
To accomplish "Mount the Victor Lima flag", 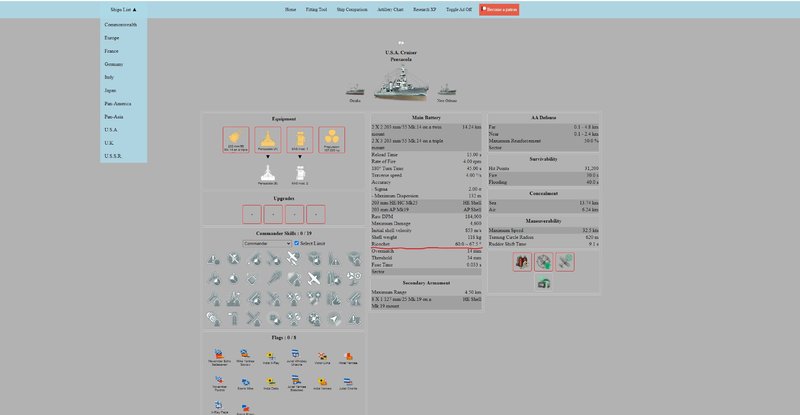I will 322,357.
